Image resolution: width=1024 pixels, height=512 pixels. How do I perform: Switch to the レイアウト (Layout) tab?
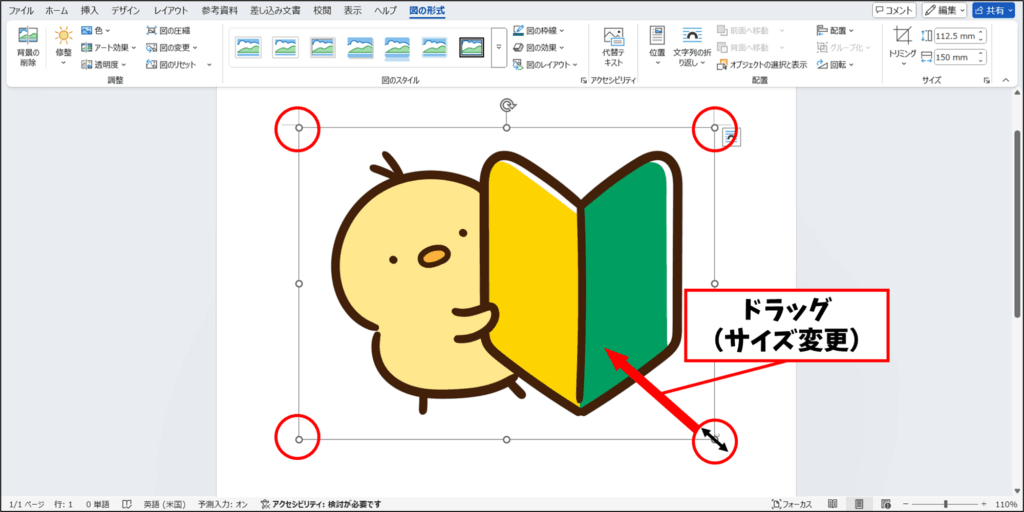point(170,10)
